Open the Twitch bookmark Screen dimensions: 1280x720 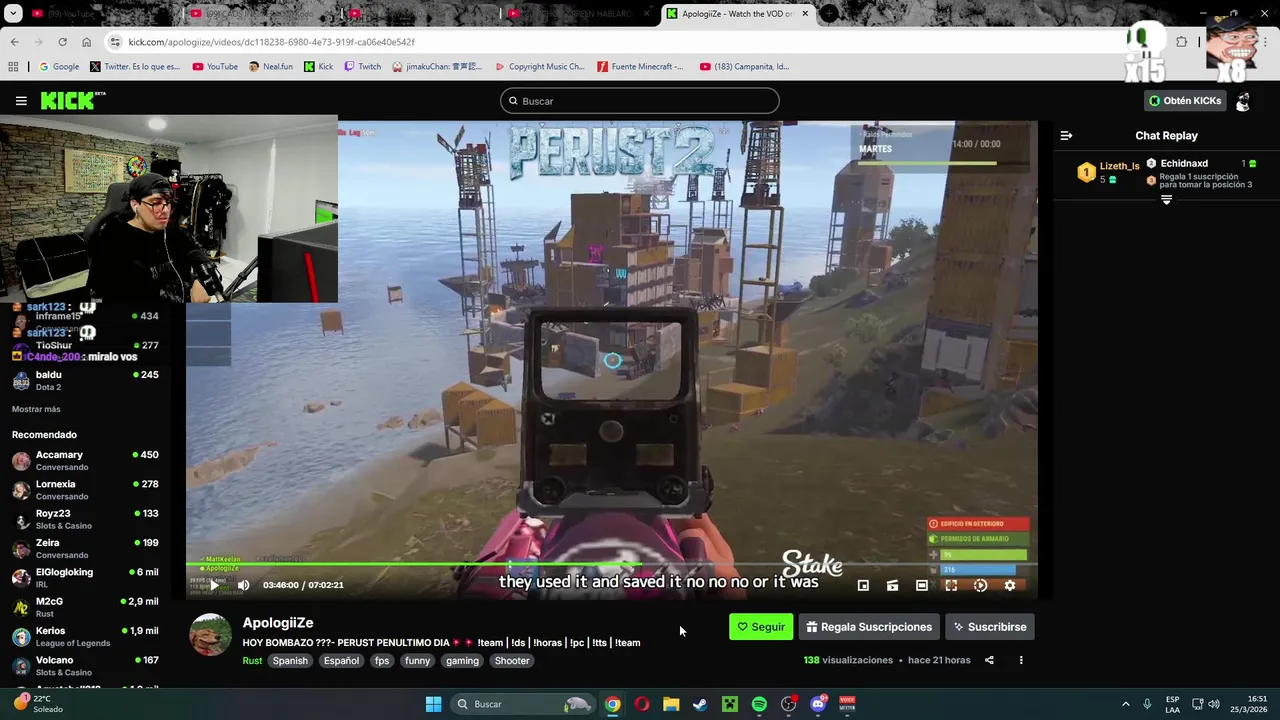[362, 67]
